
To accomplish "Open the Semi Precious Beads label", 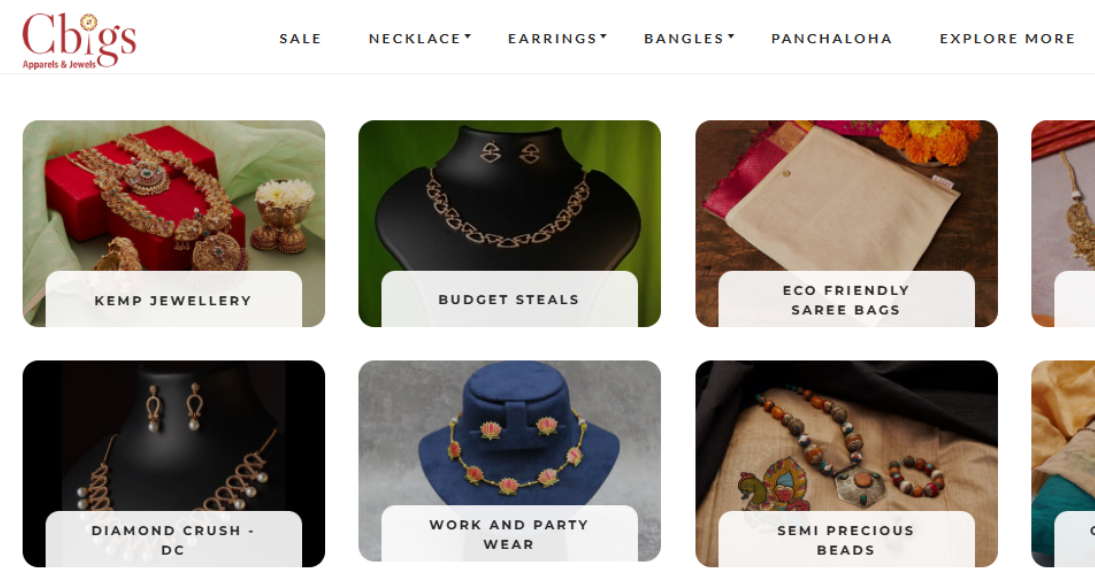I will click(846, 540).
